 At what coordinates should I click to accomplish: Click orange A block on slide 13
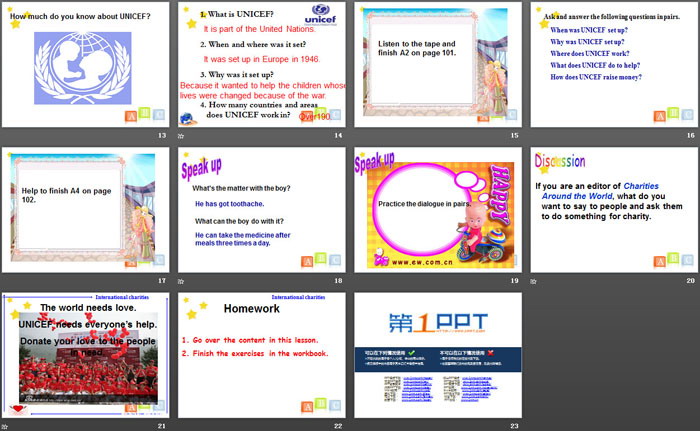pyautogui.click(x=131, y=117)
